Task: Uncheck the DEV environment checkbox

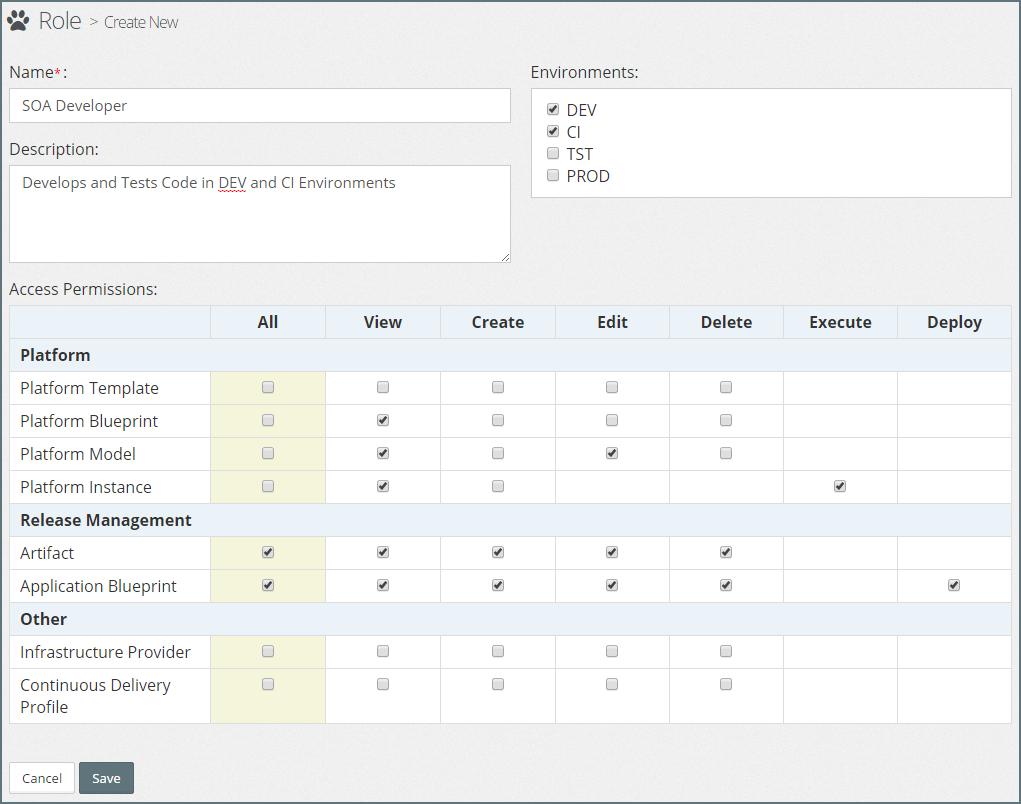Action: pyautogui.click(x=553, y=110)
